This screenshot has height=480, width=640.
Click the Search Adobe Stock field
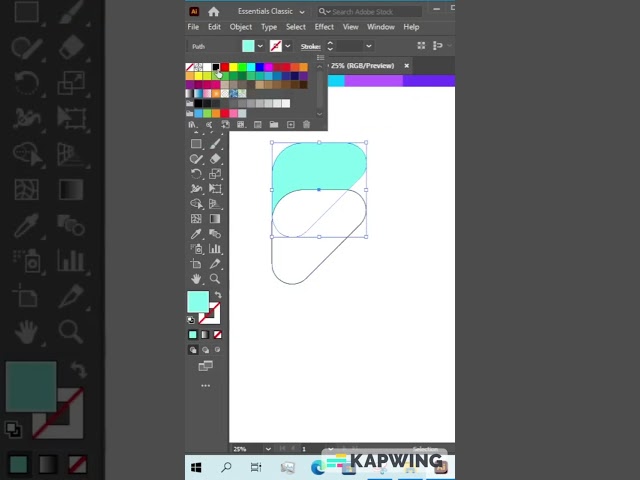click(369, 12)
